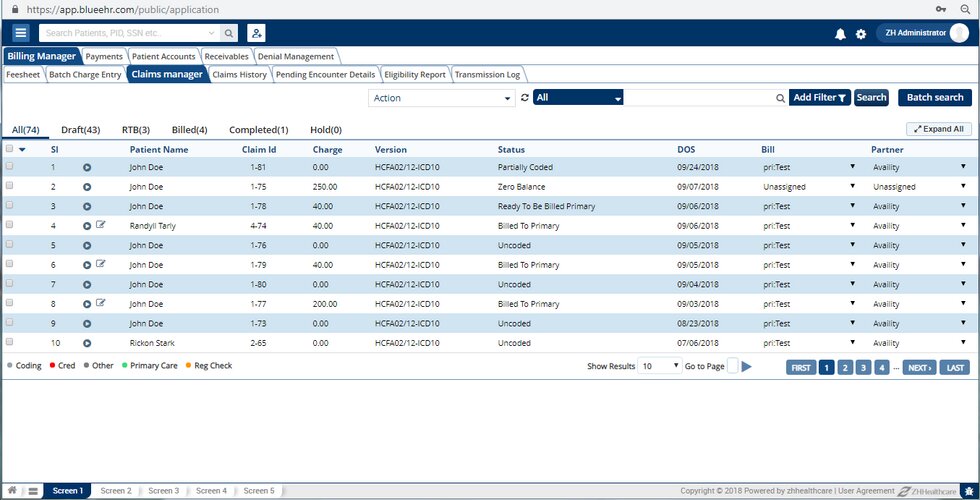
Task: Click the patient search input field
Action: (x=128, y=33)
